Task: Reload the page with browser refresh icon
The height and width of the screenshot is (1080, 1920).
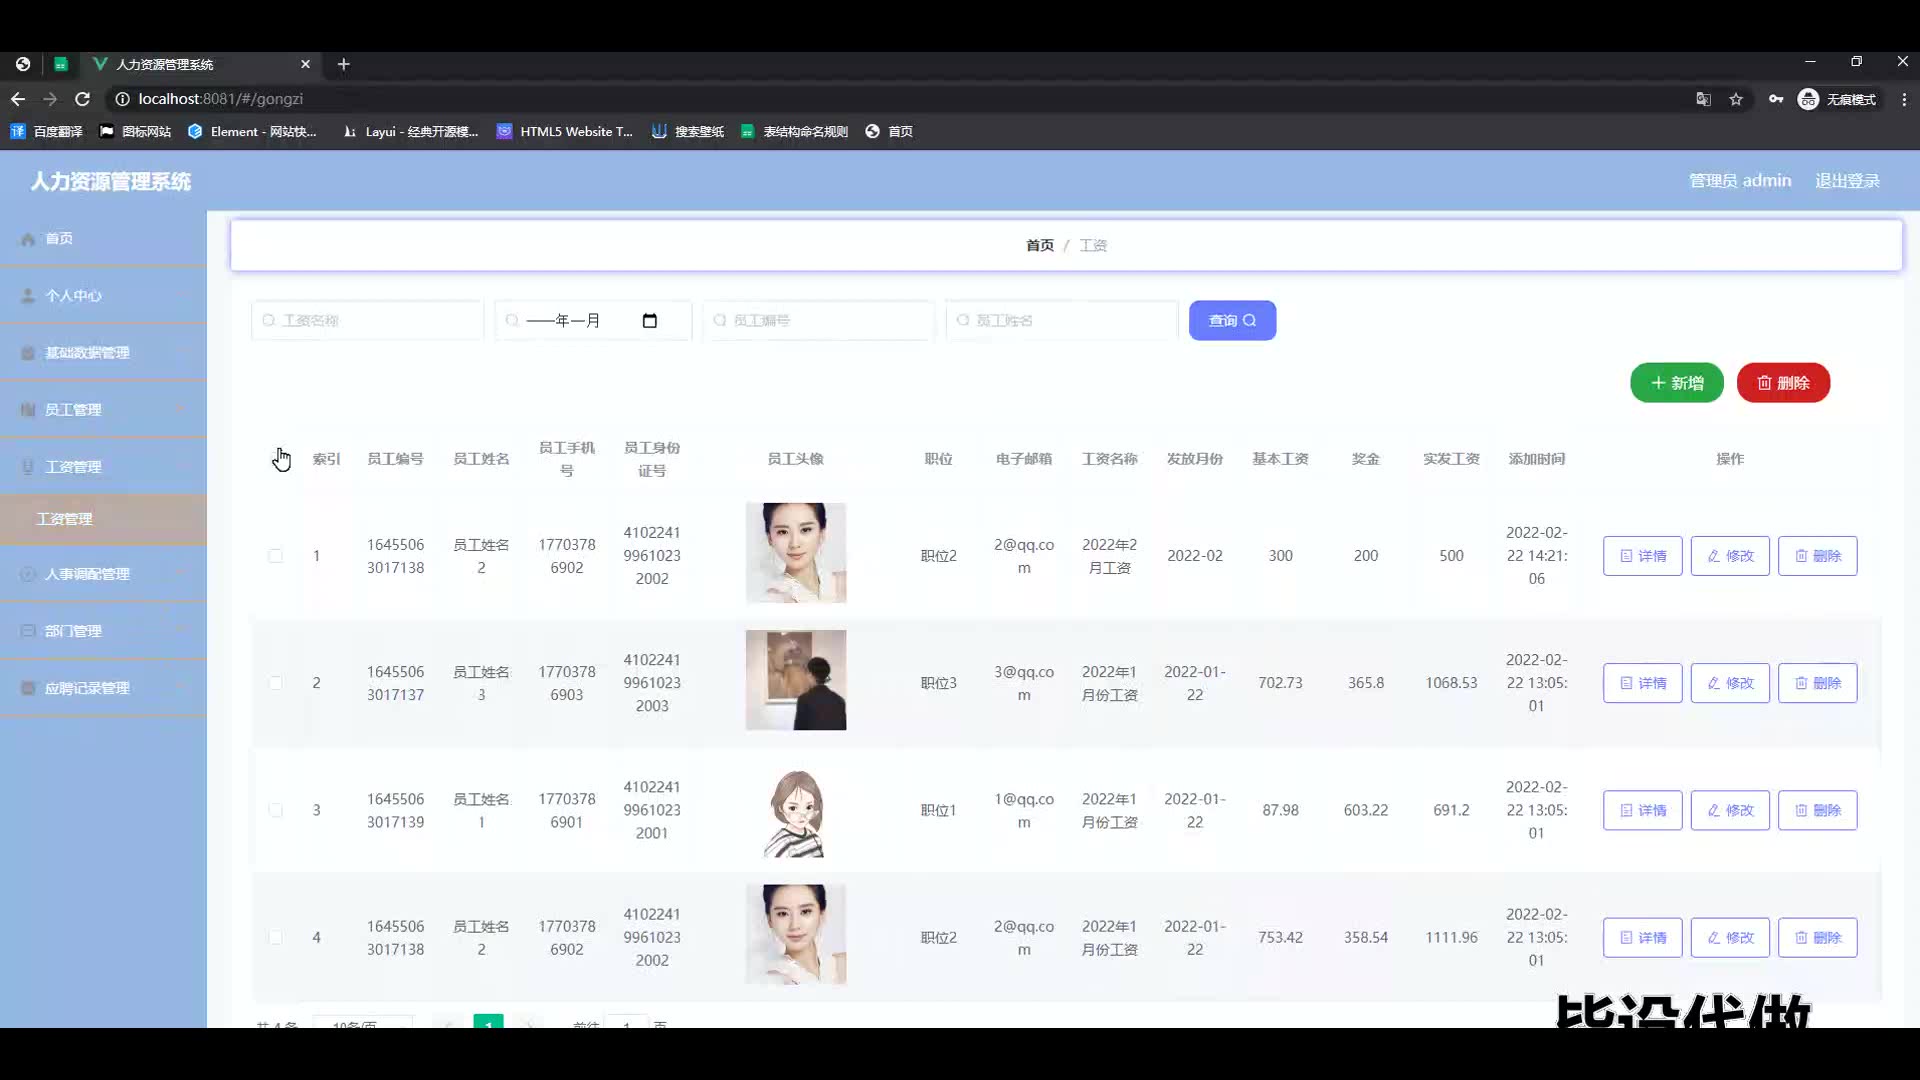Action: point(83,99)
